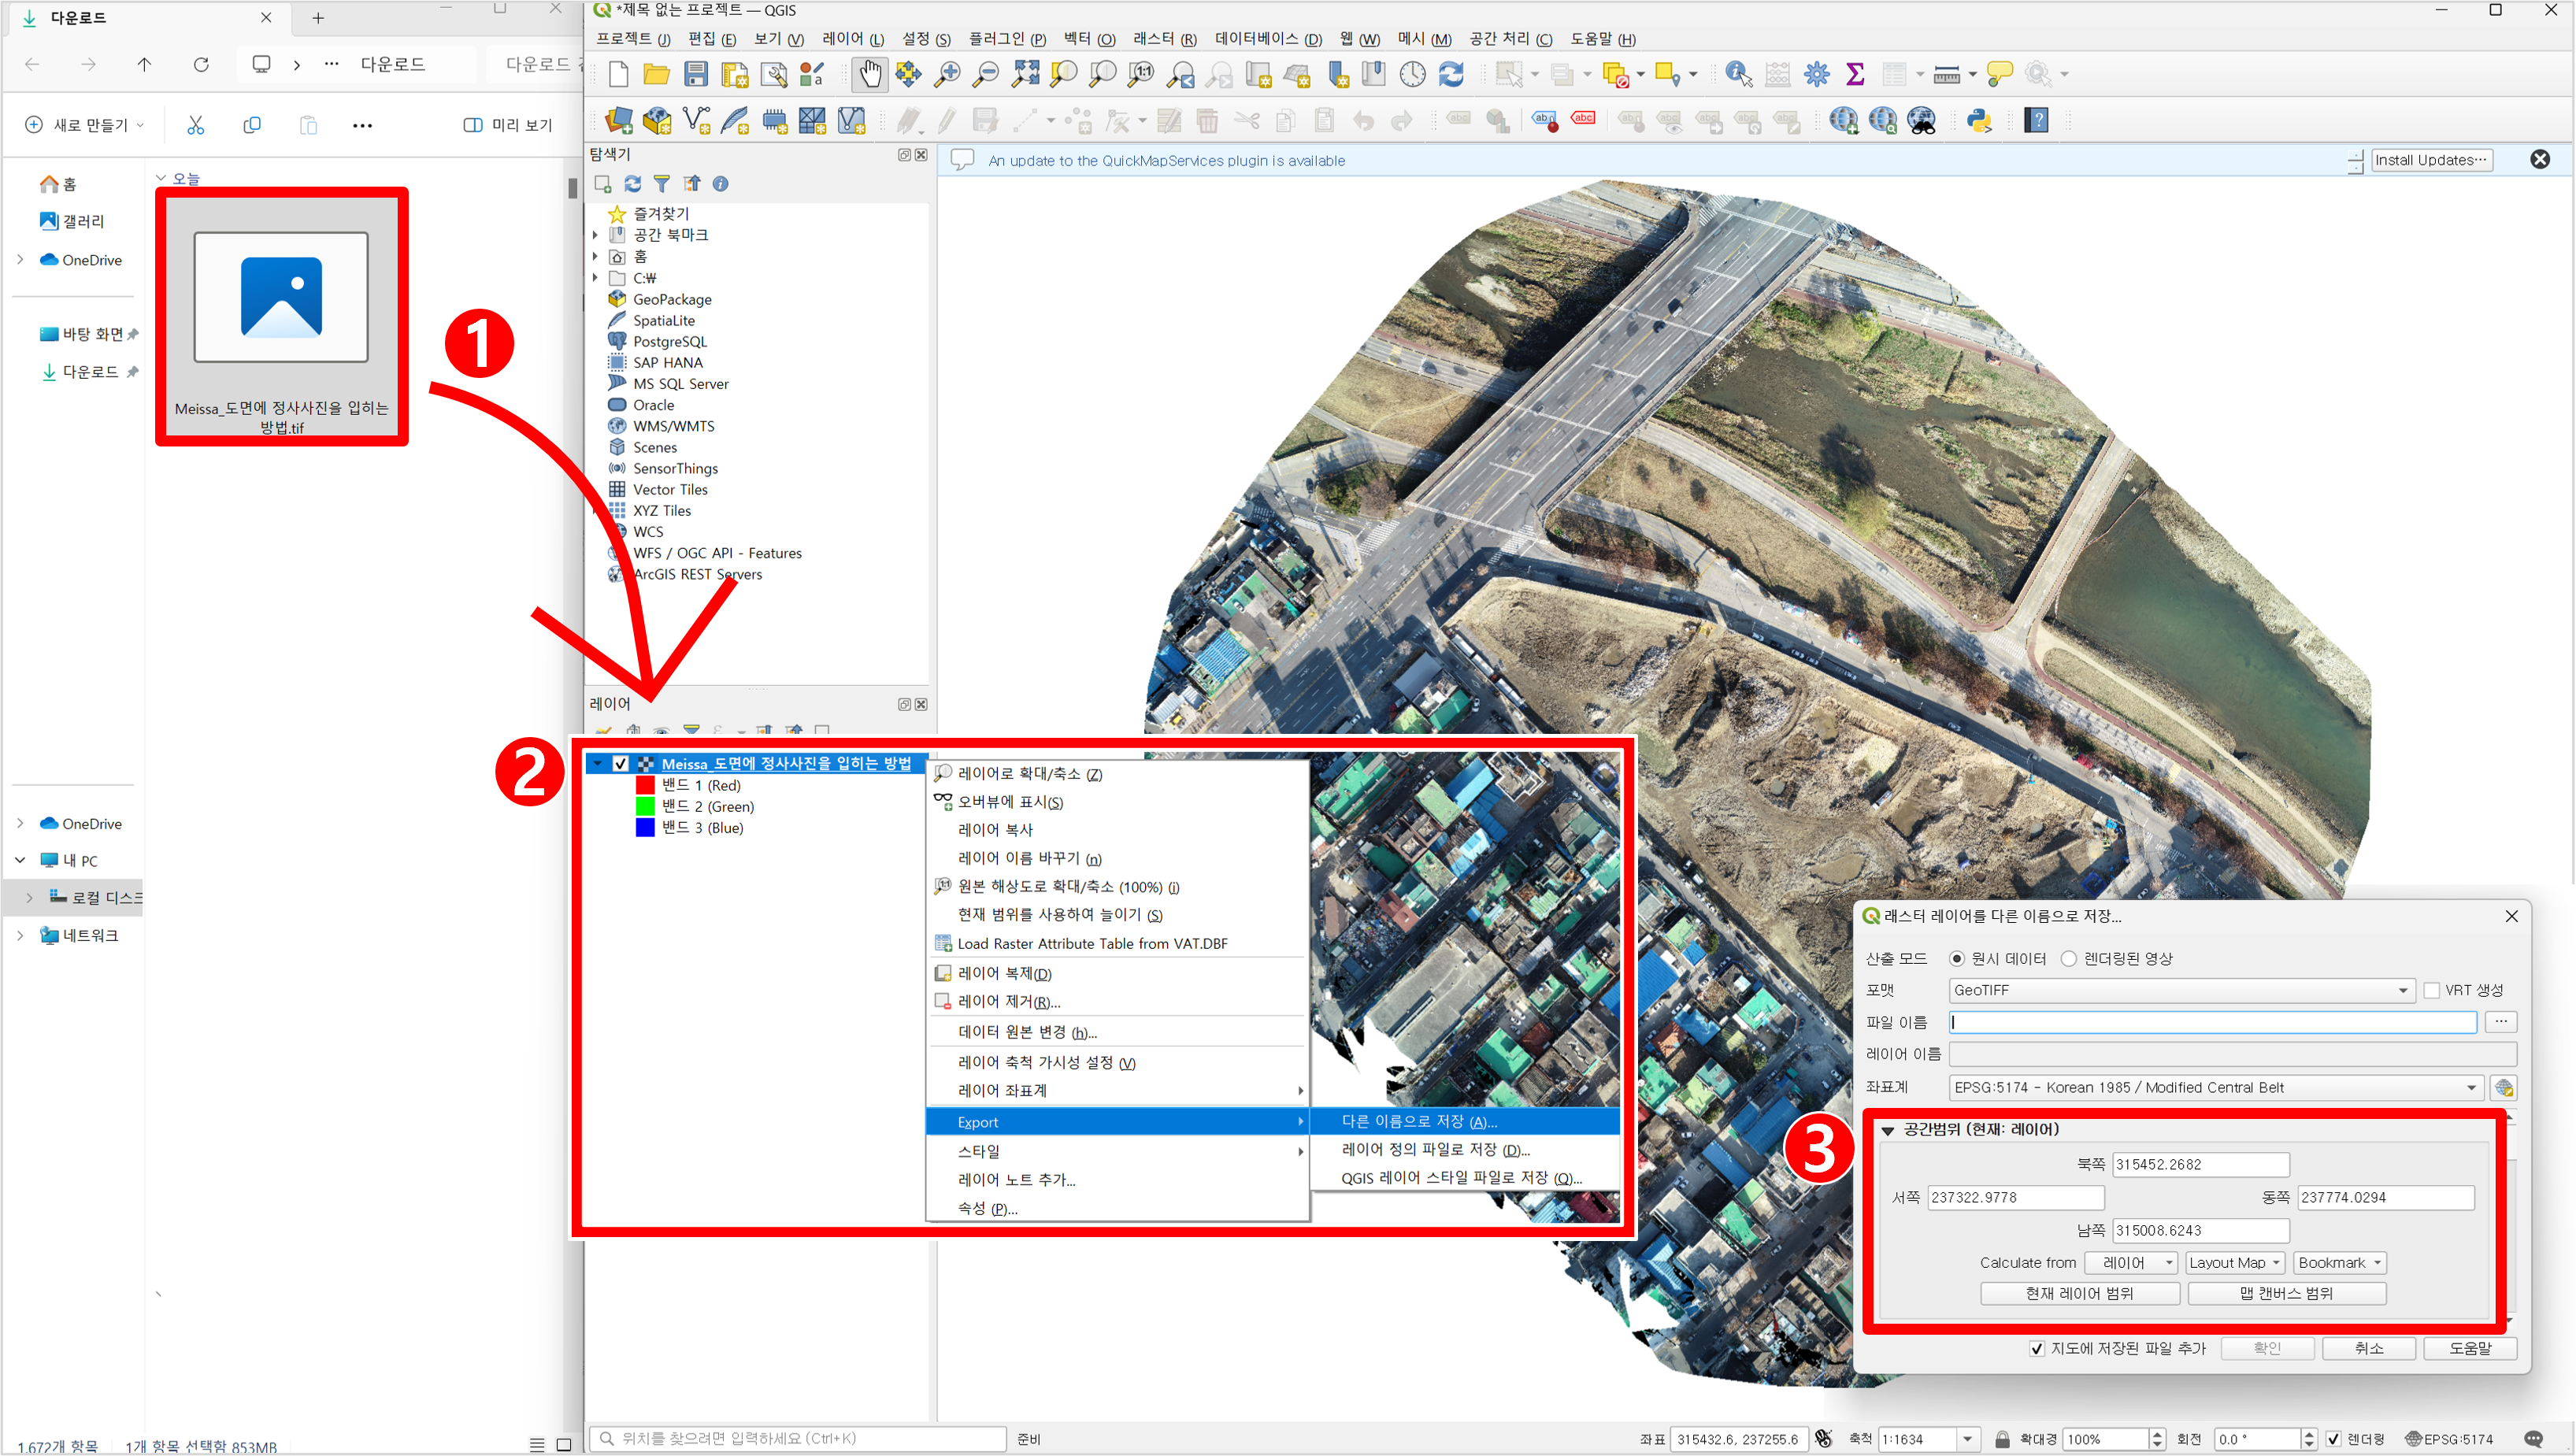Open the QGIS help book icon
The image size is (2576, 1456).
[x=2037, y=121]
